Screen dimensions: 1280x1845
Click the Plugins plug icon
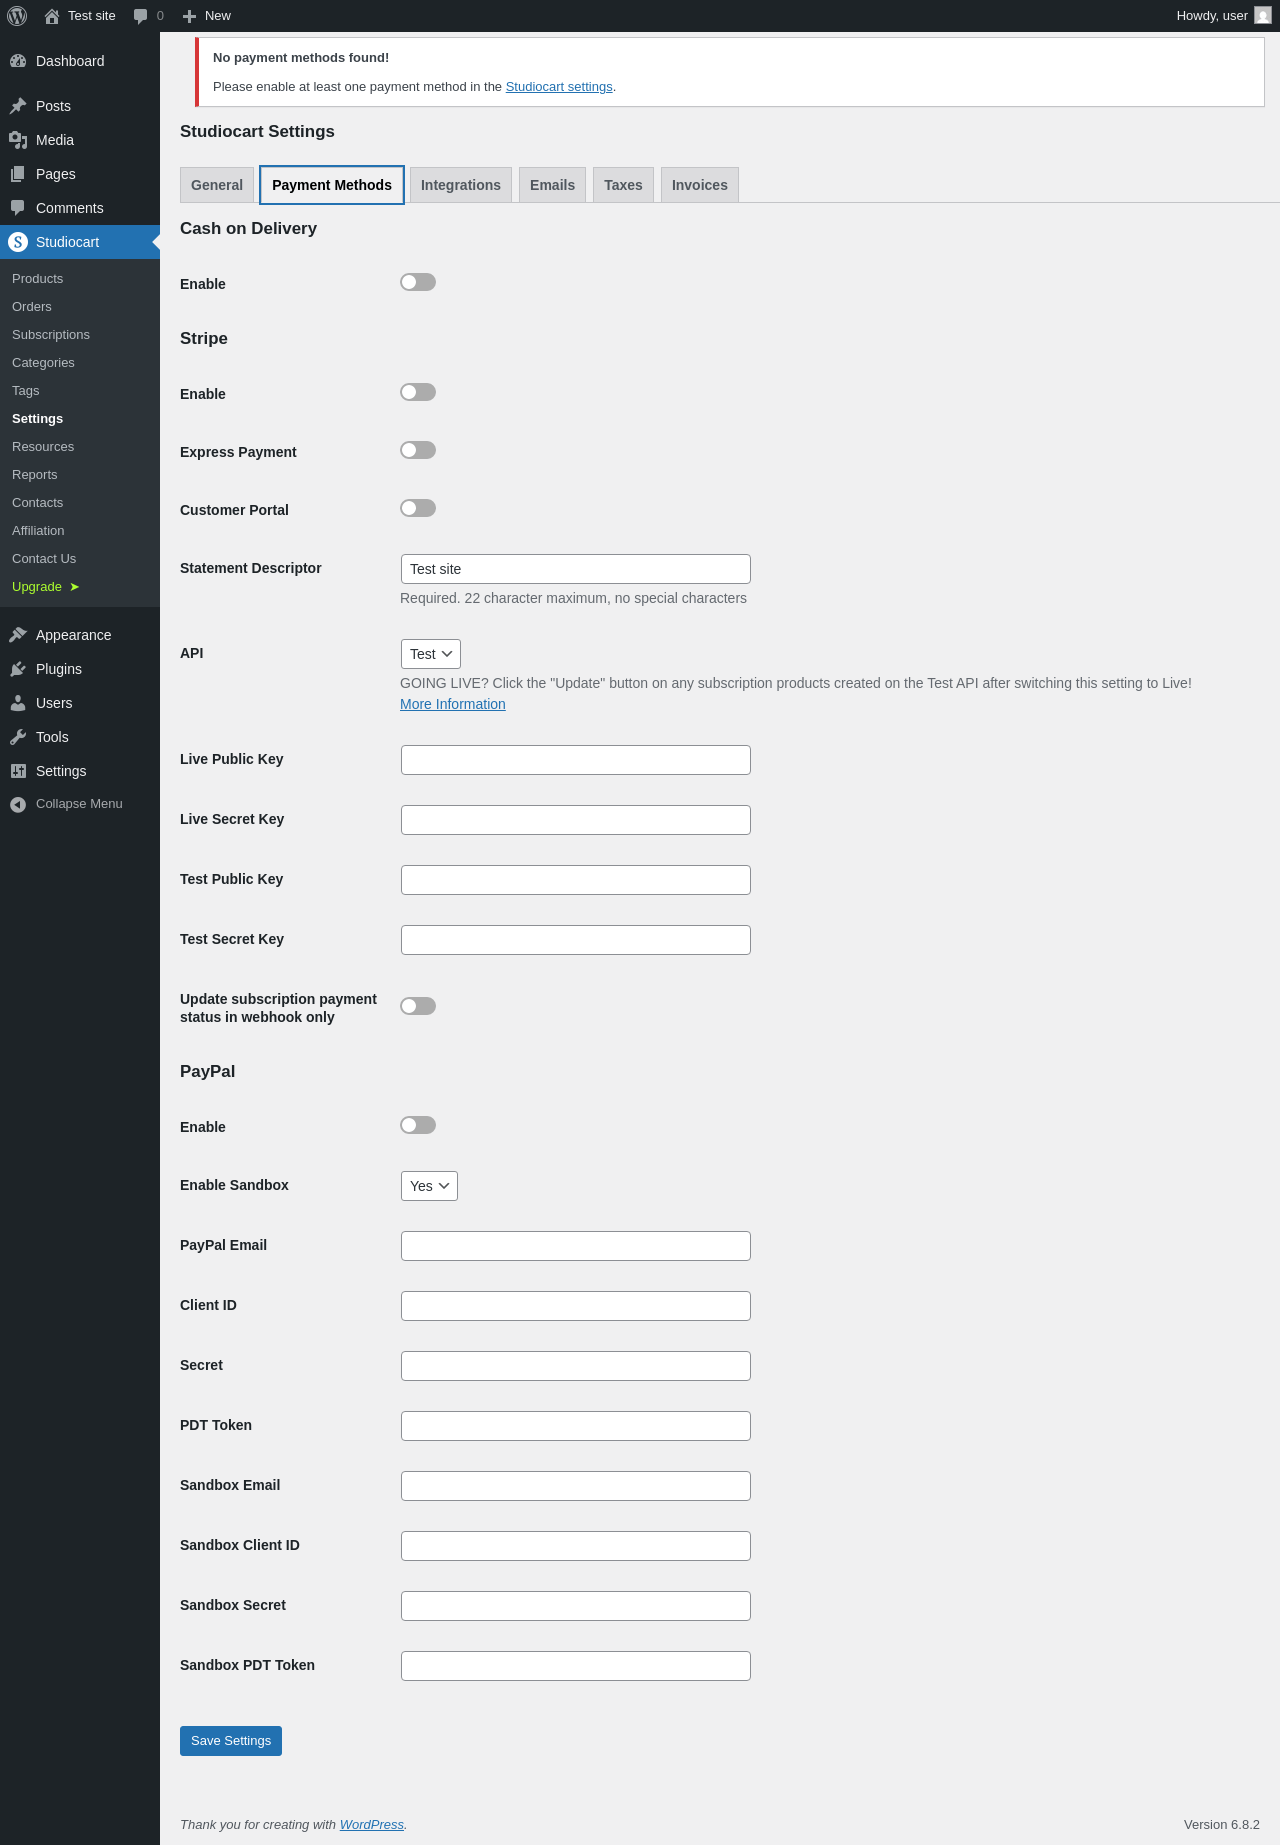click(18, 669)
